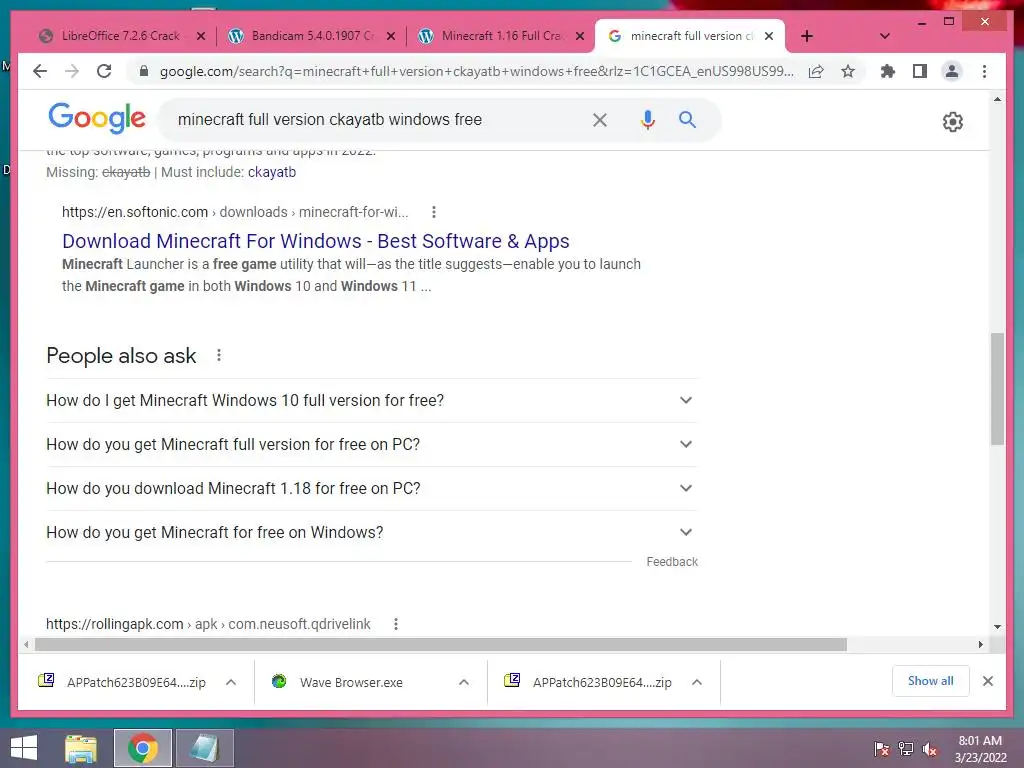Open the tab search dropdown arrow

click(x=884, y=36)
